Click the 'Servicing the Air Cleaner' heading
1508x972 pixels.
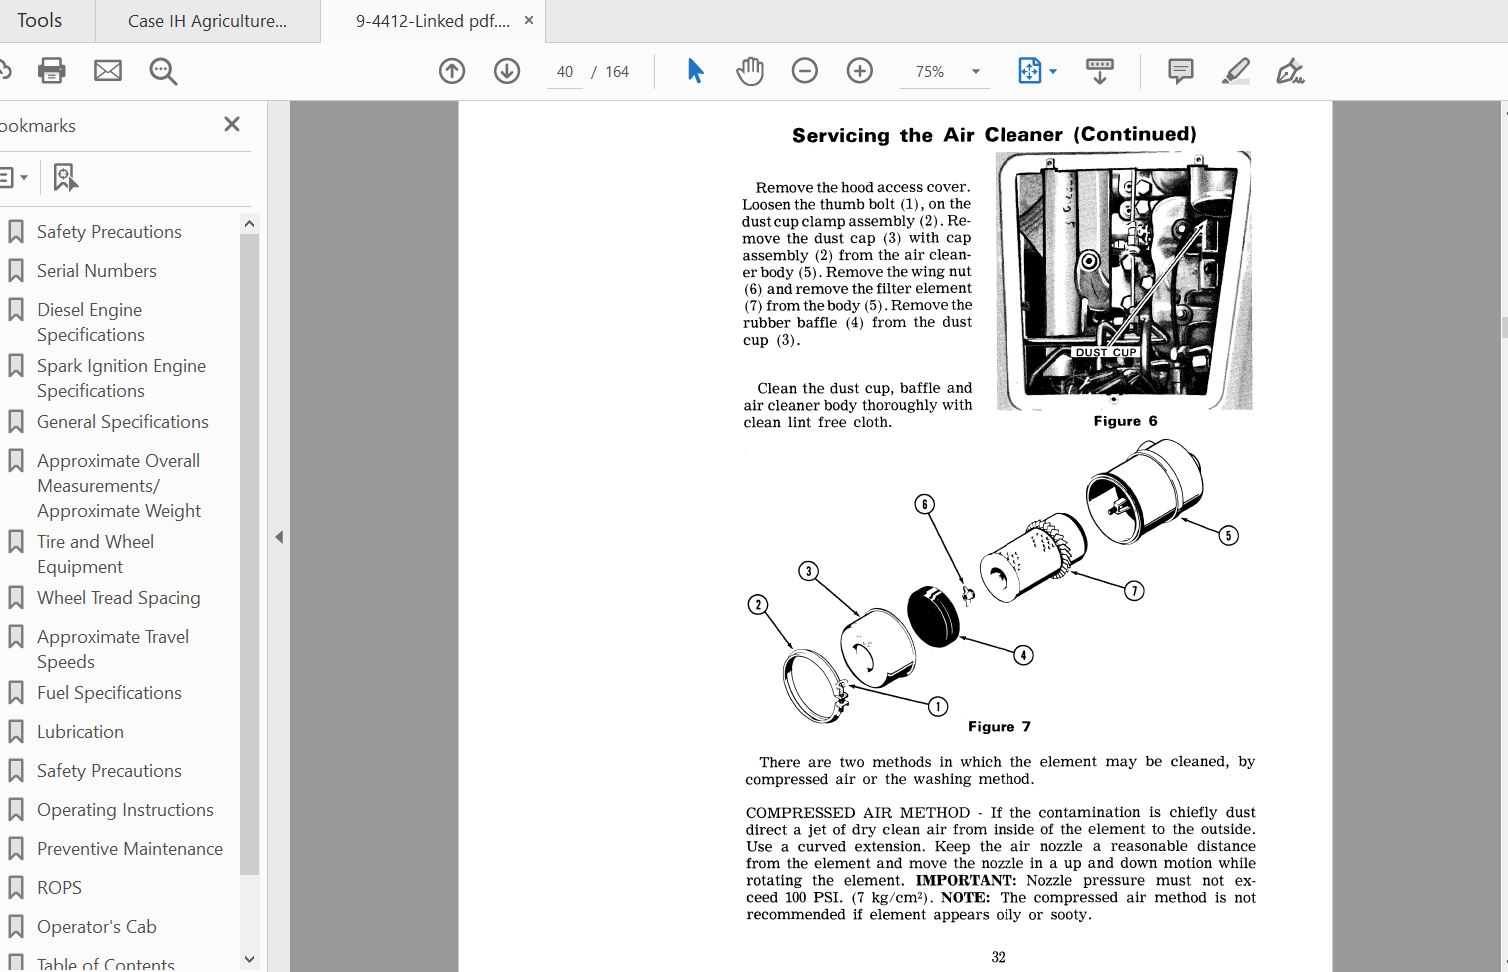994,135
